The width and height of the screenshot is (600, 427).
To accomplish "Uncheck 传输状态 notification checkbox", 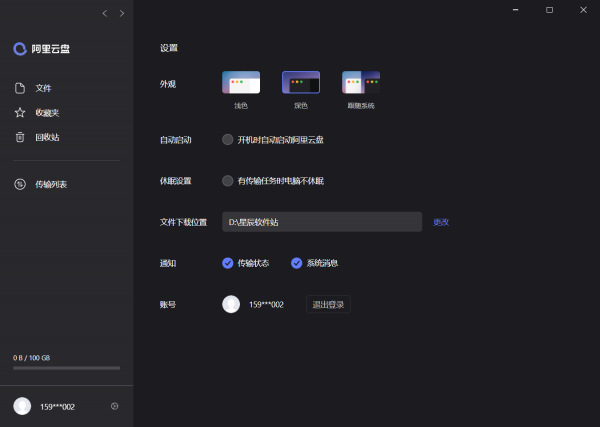I will tap(228, 263).
